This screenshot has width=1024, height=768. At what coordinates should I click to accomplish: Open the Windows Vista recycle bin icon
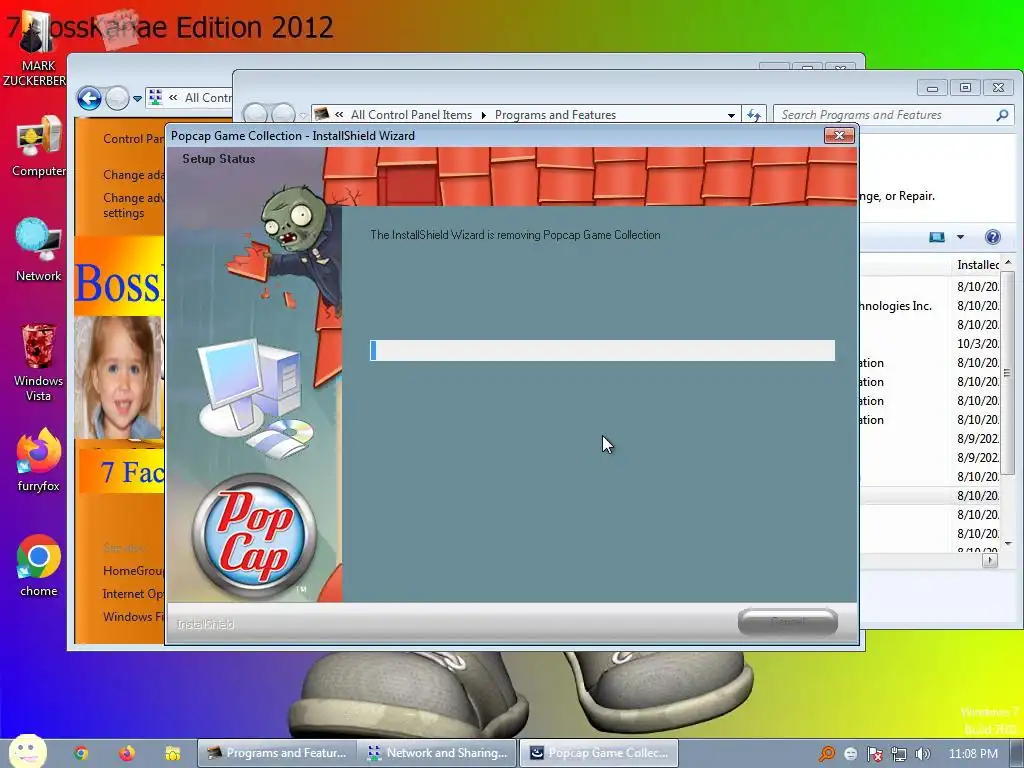[x=38, y=362]
